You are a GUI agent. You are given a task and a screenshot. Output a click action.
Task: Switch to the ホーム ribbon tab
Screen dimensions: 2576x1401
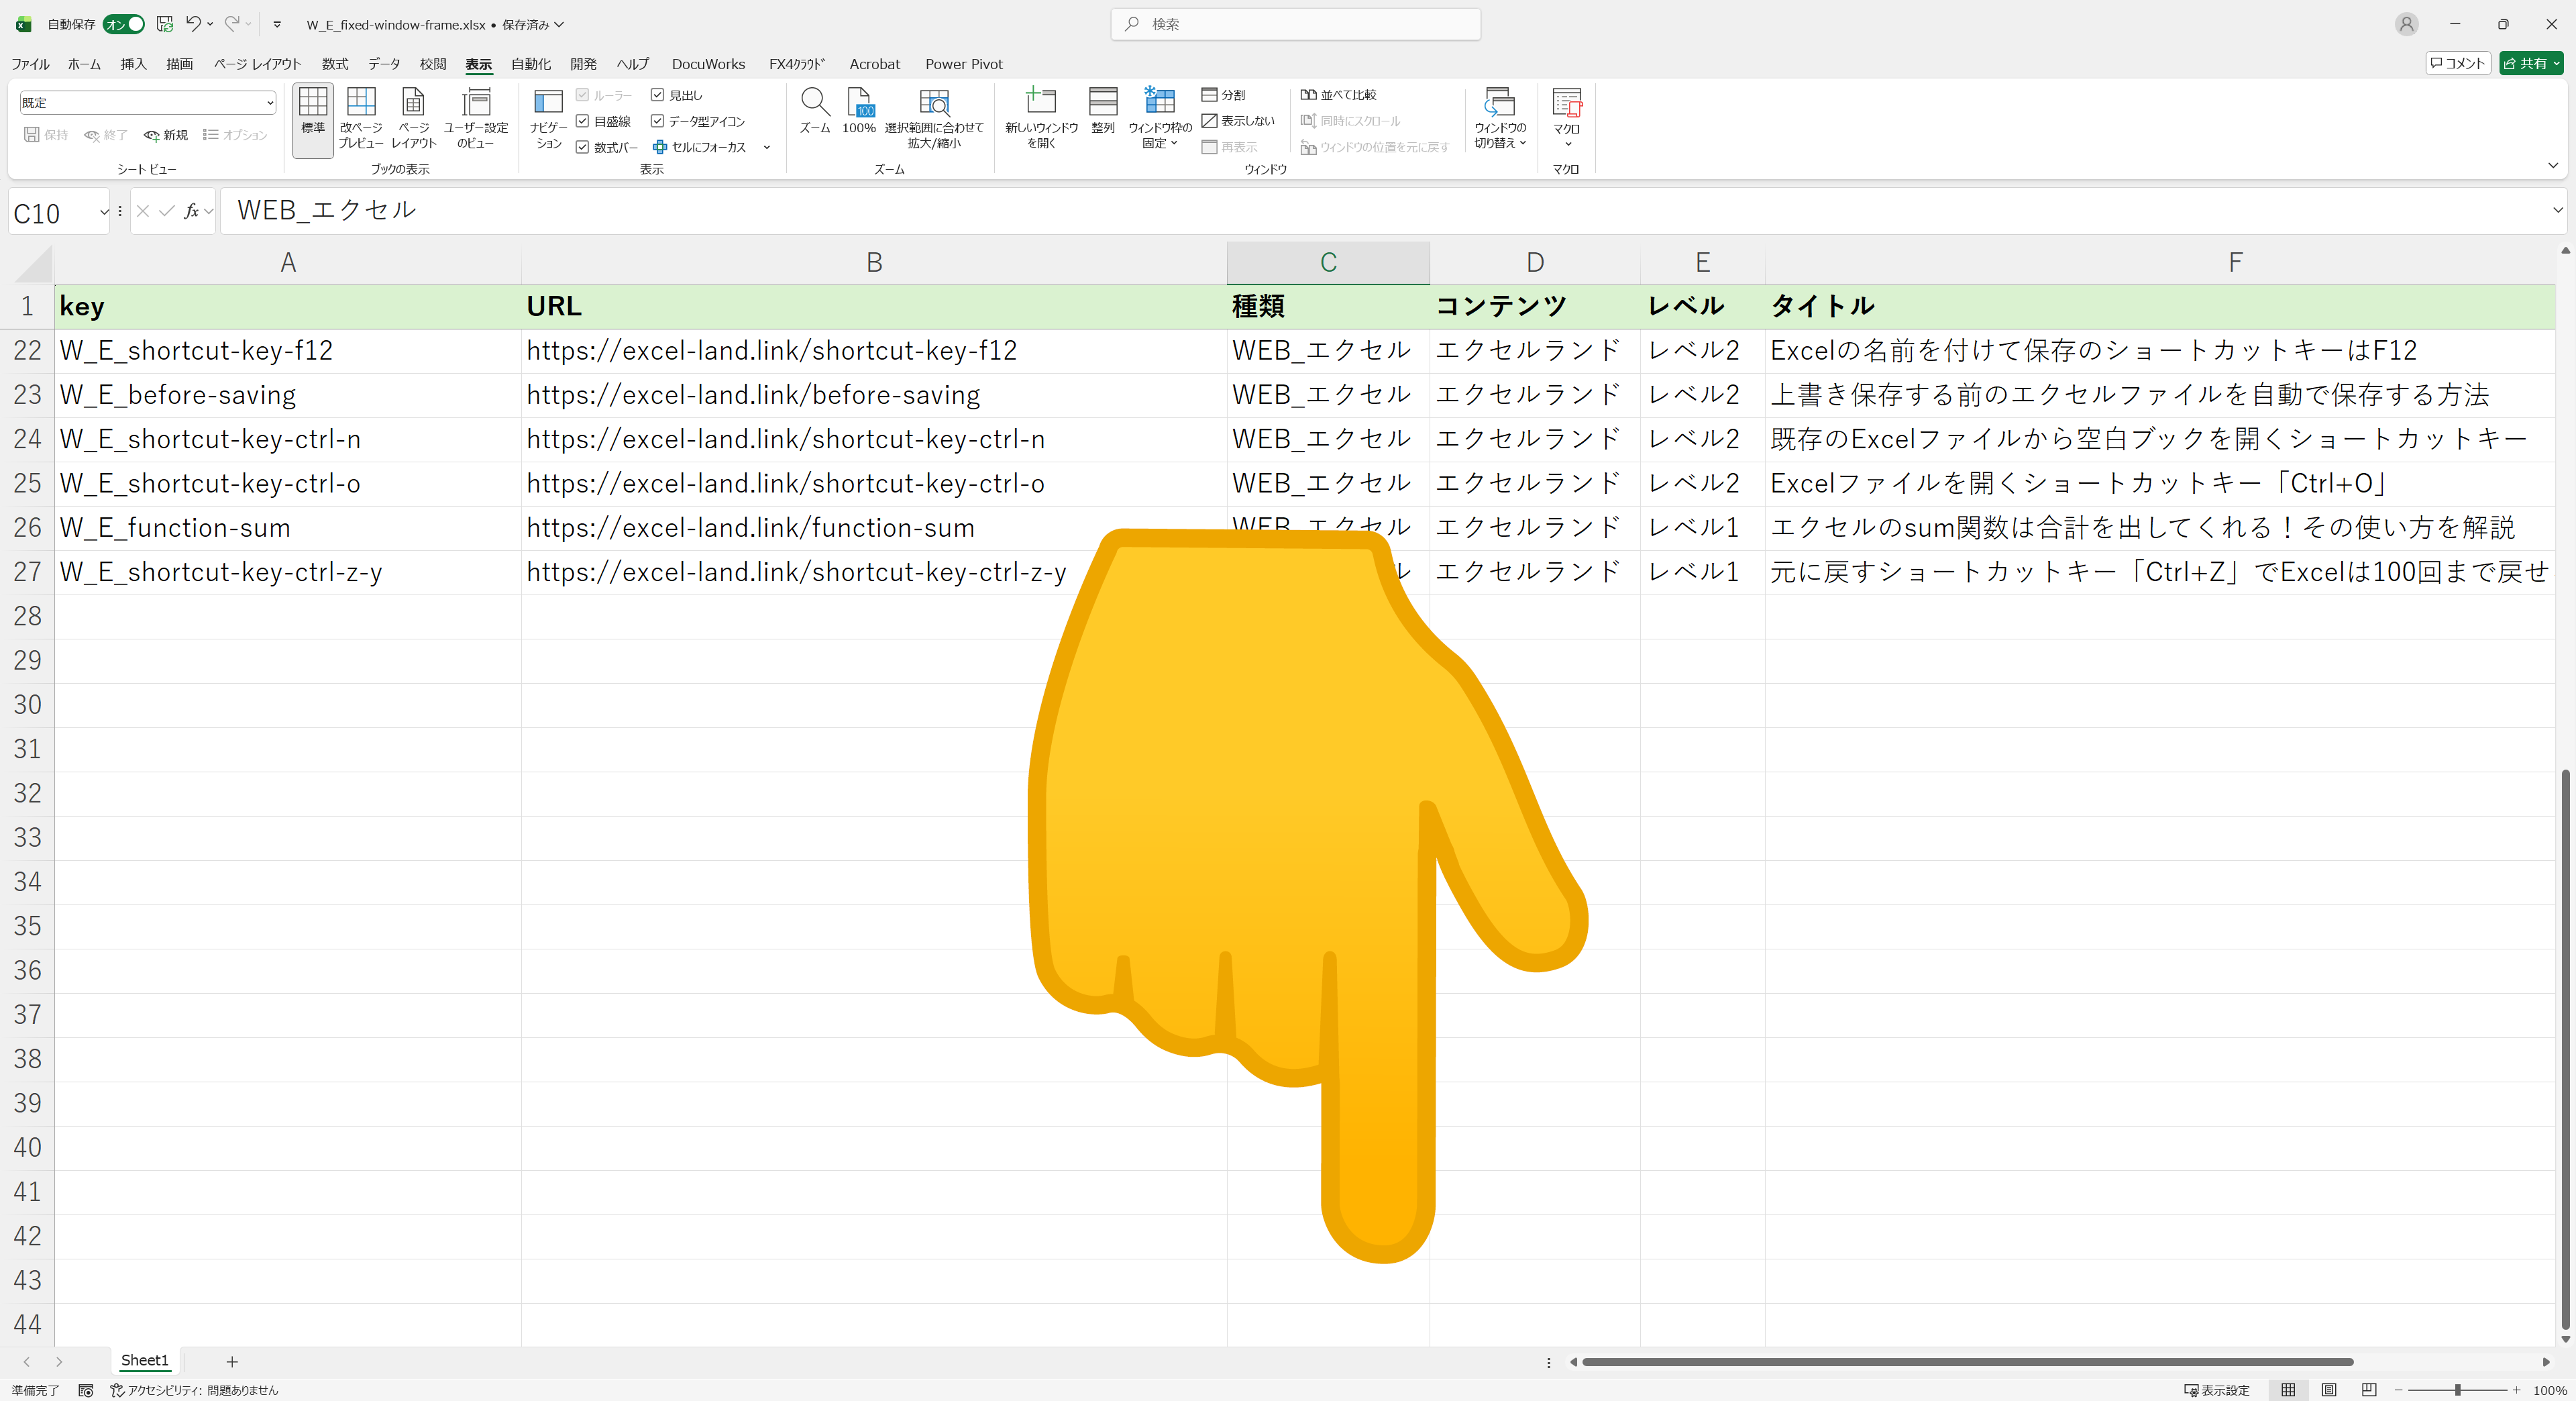pos(84,63)
